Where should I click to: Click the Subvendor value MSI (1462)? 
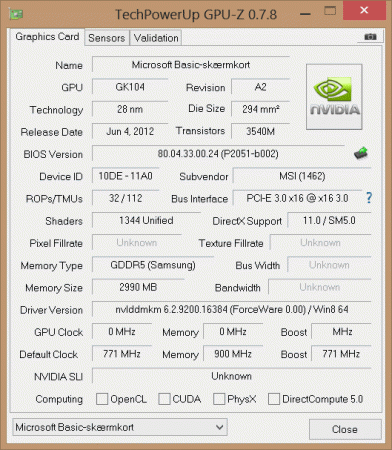click(302, 176)
